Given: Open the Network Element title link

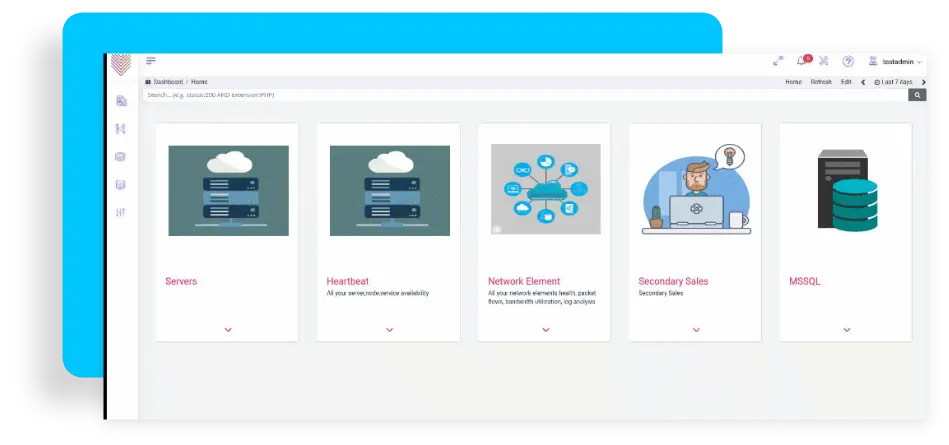Looking at the screenshot, I should point(524,281).
